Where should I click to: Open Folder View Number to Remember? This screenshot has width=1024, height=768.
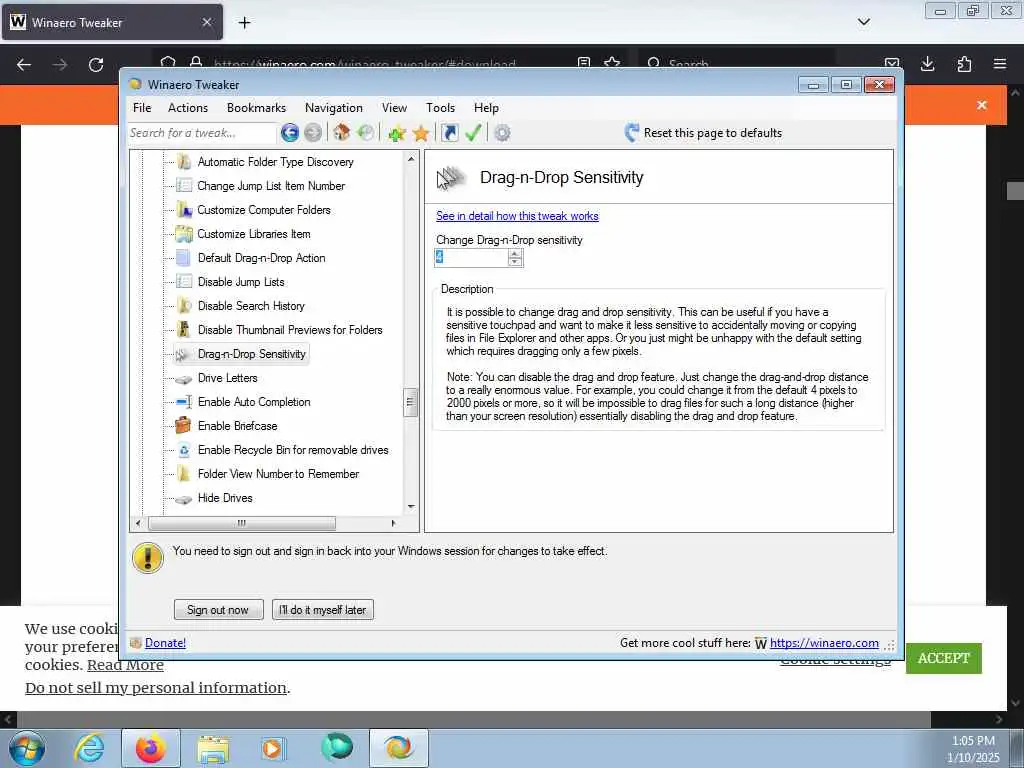(x=278, y=474)
